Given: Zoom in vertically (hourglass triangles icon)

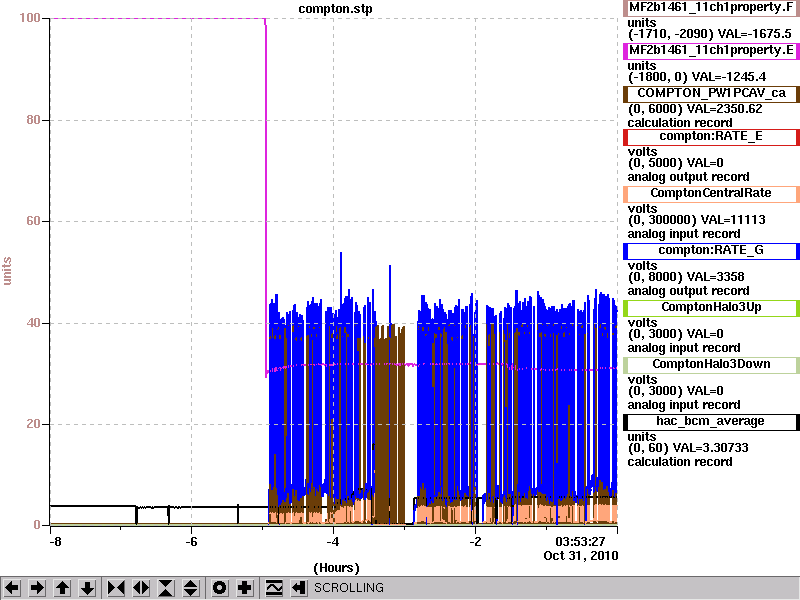Looking at the screenshot, I should coord(166,588).
